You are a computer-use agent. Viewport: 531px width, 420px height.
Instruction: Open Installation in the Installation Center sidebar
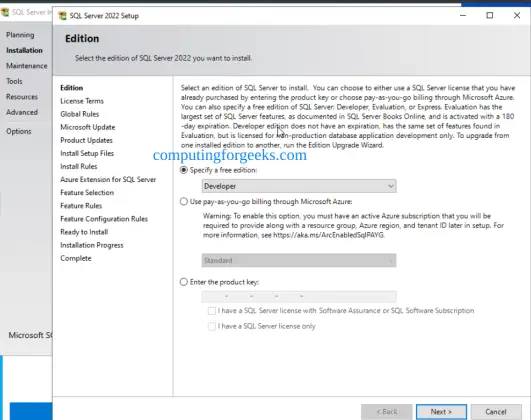click(x=24, y=50)
